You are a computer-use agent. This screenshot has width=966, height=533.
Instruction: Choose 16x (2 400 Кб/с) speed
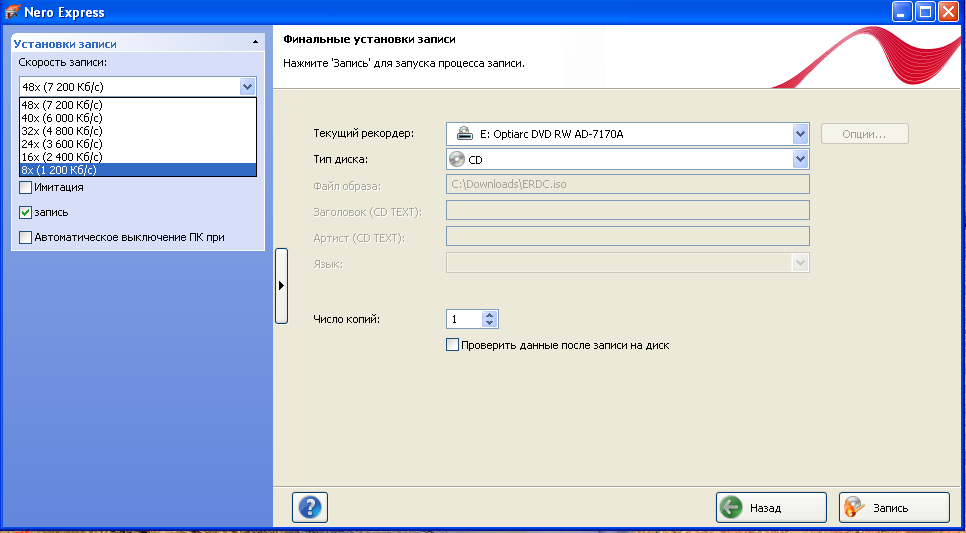tap(138, 157)
